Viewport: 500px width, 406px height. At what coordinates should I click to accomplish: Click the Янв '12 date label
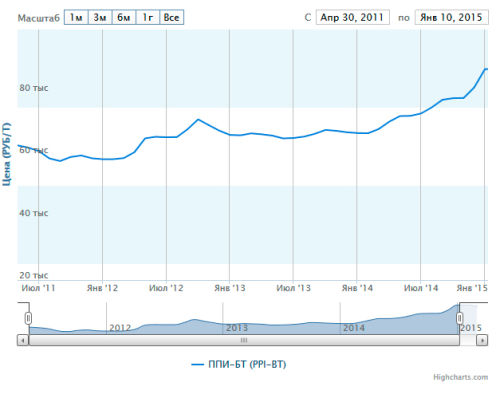click(x=102, y=288)
